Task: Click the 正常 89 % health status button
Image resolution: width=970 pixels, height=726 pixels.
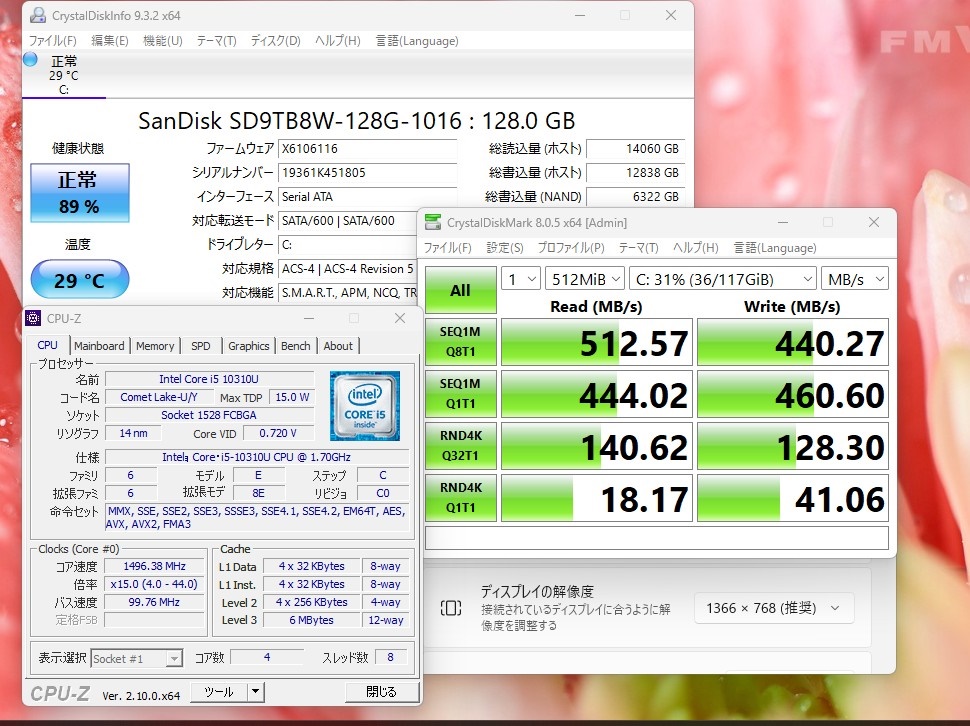Action: coord(79,192)
